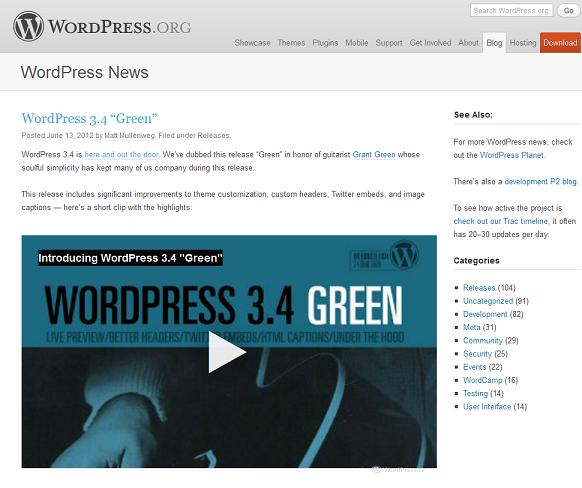
Task: Click the WordPress News heading
Action: (85, 72)
